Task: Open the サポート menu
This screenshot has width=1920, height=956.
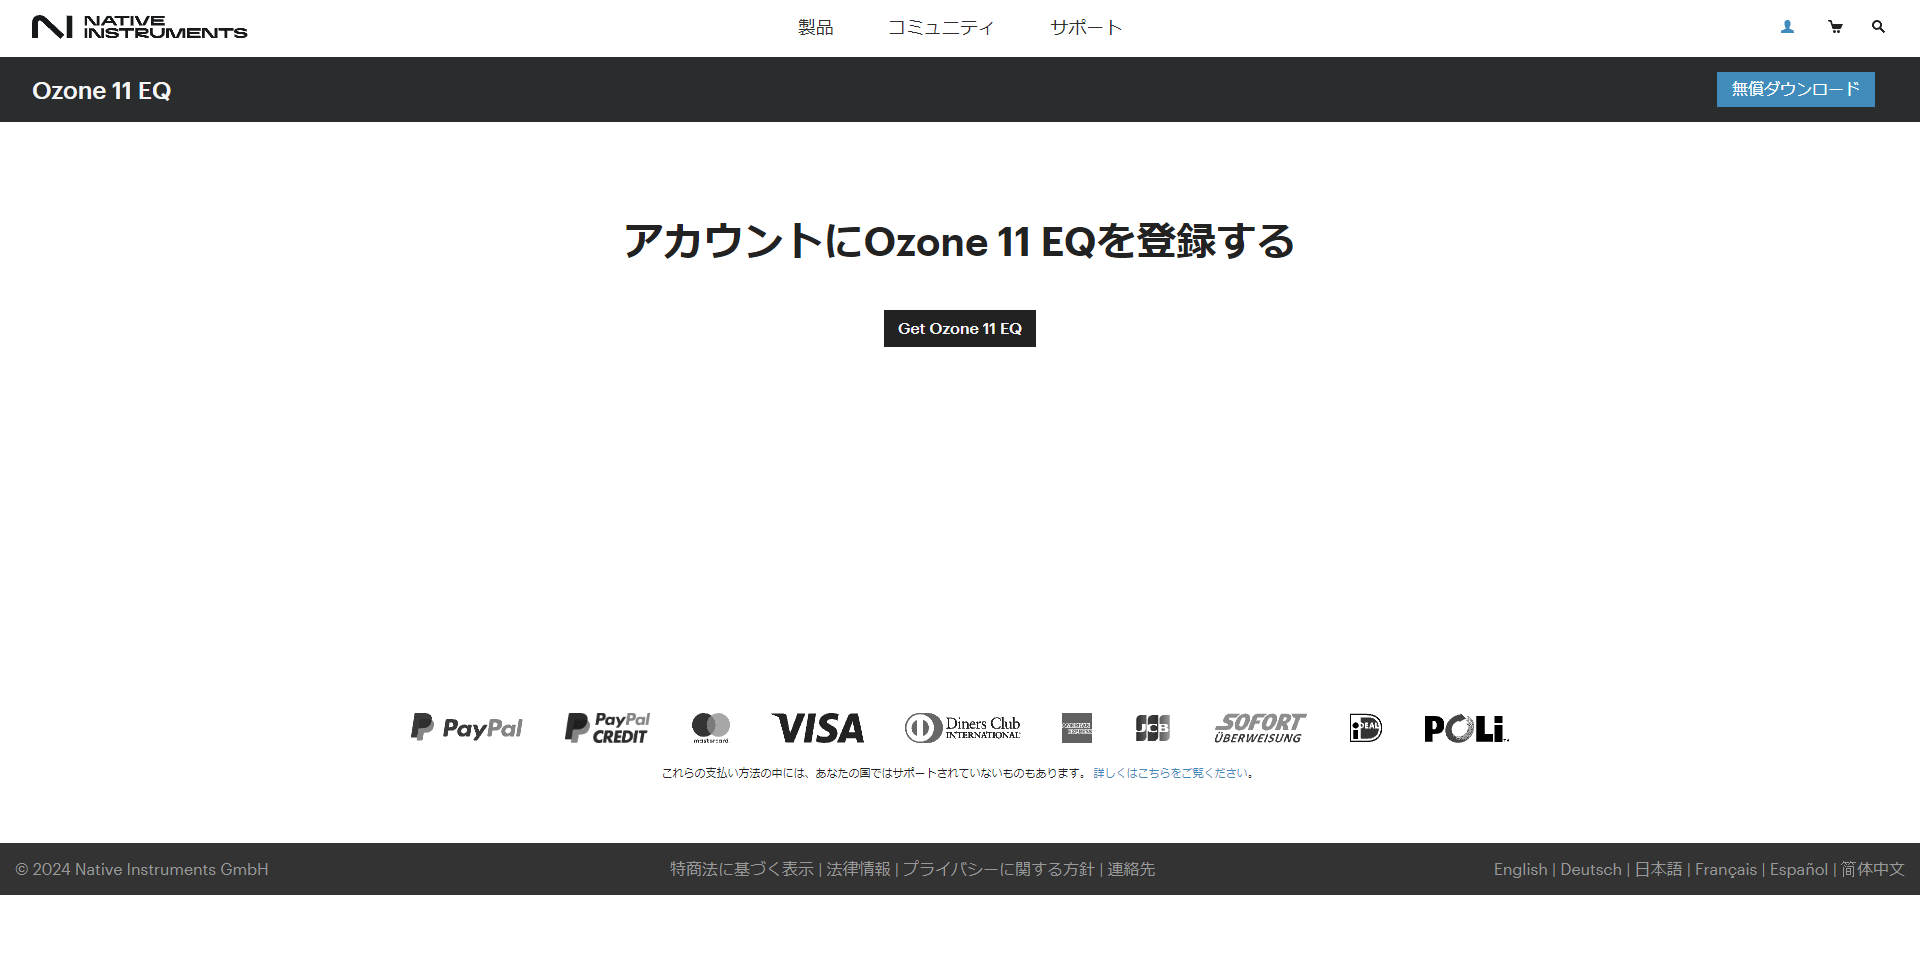Action: 1086,28
